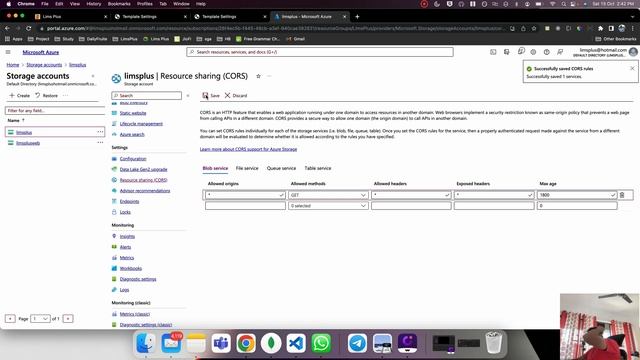Open the Microsoft Azure home link

(x=40, y=52)
